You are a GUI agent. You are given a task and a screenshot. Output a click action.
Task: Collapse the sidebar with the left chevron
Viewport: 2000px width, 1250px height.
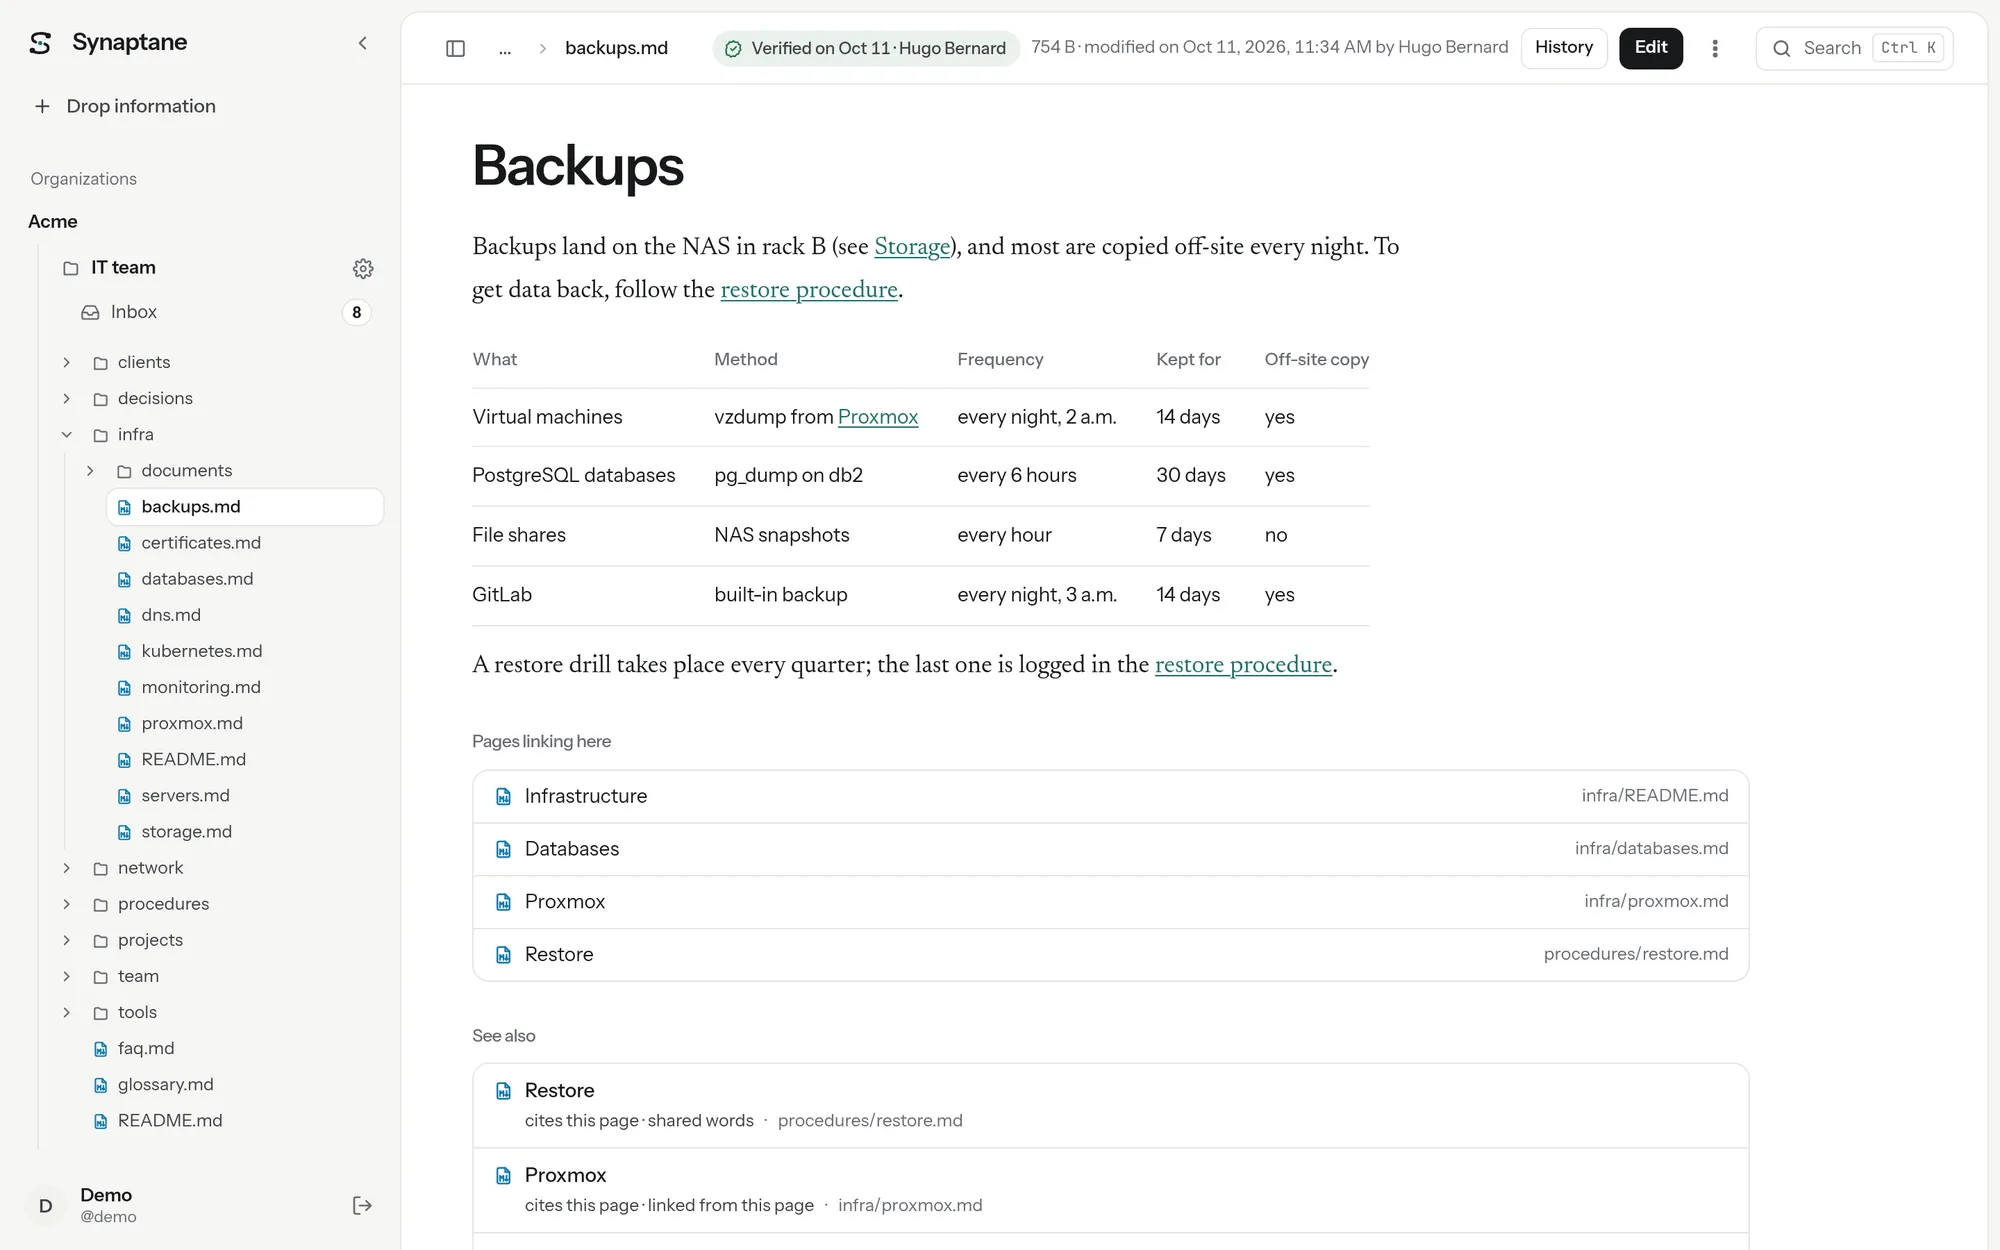[362, 43]
